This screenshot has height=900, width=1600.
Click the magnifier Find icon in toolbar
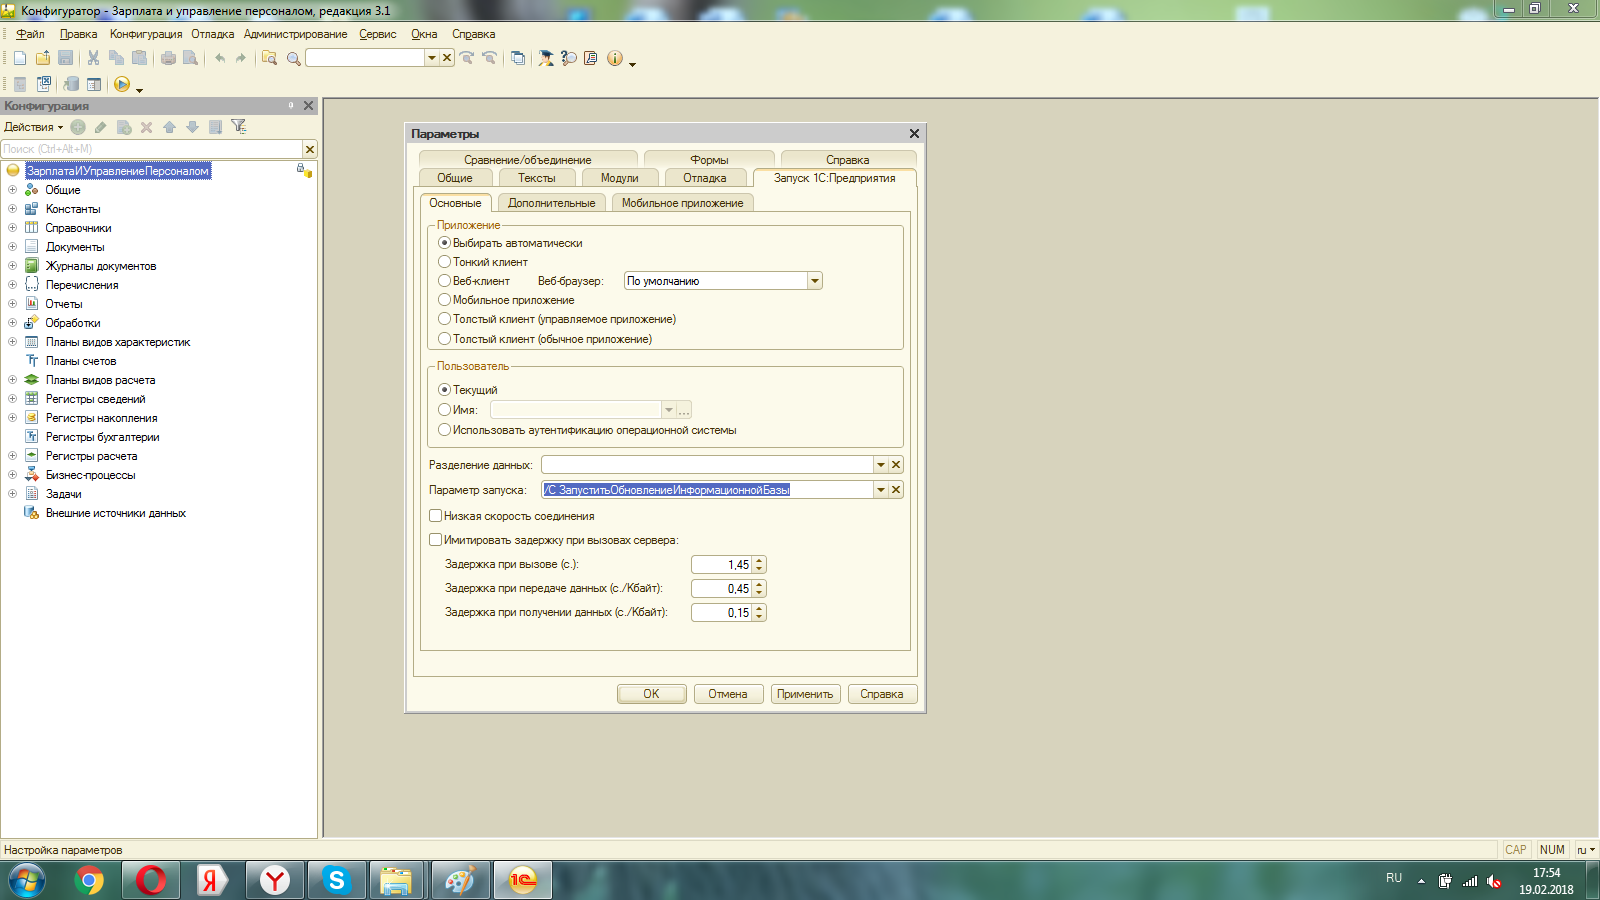(293, 58)
